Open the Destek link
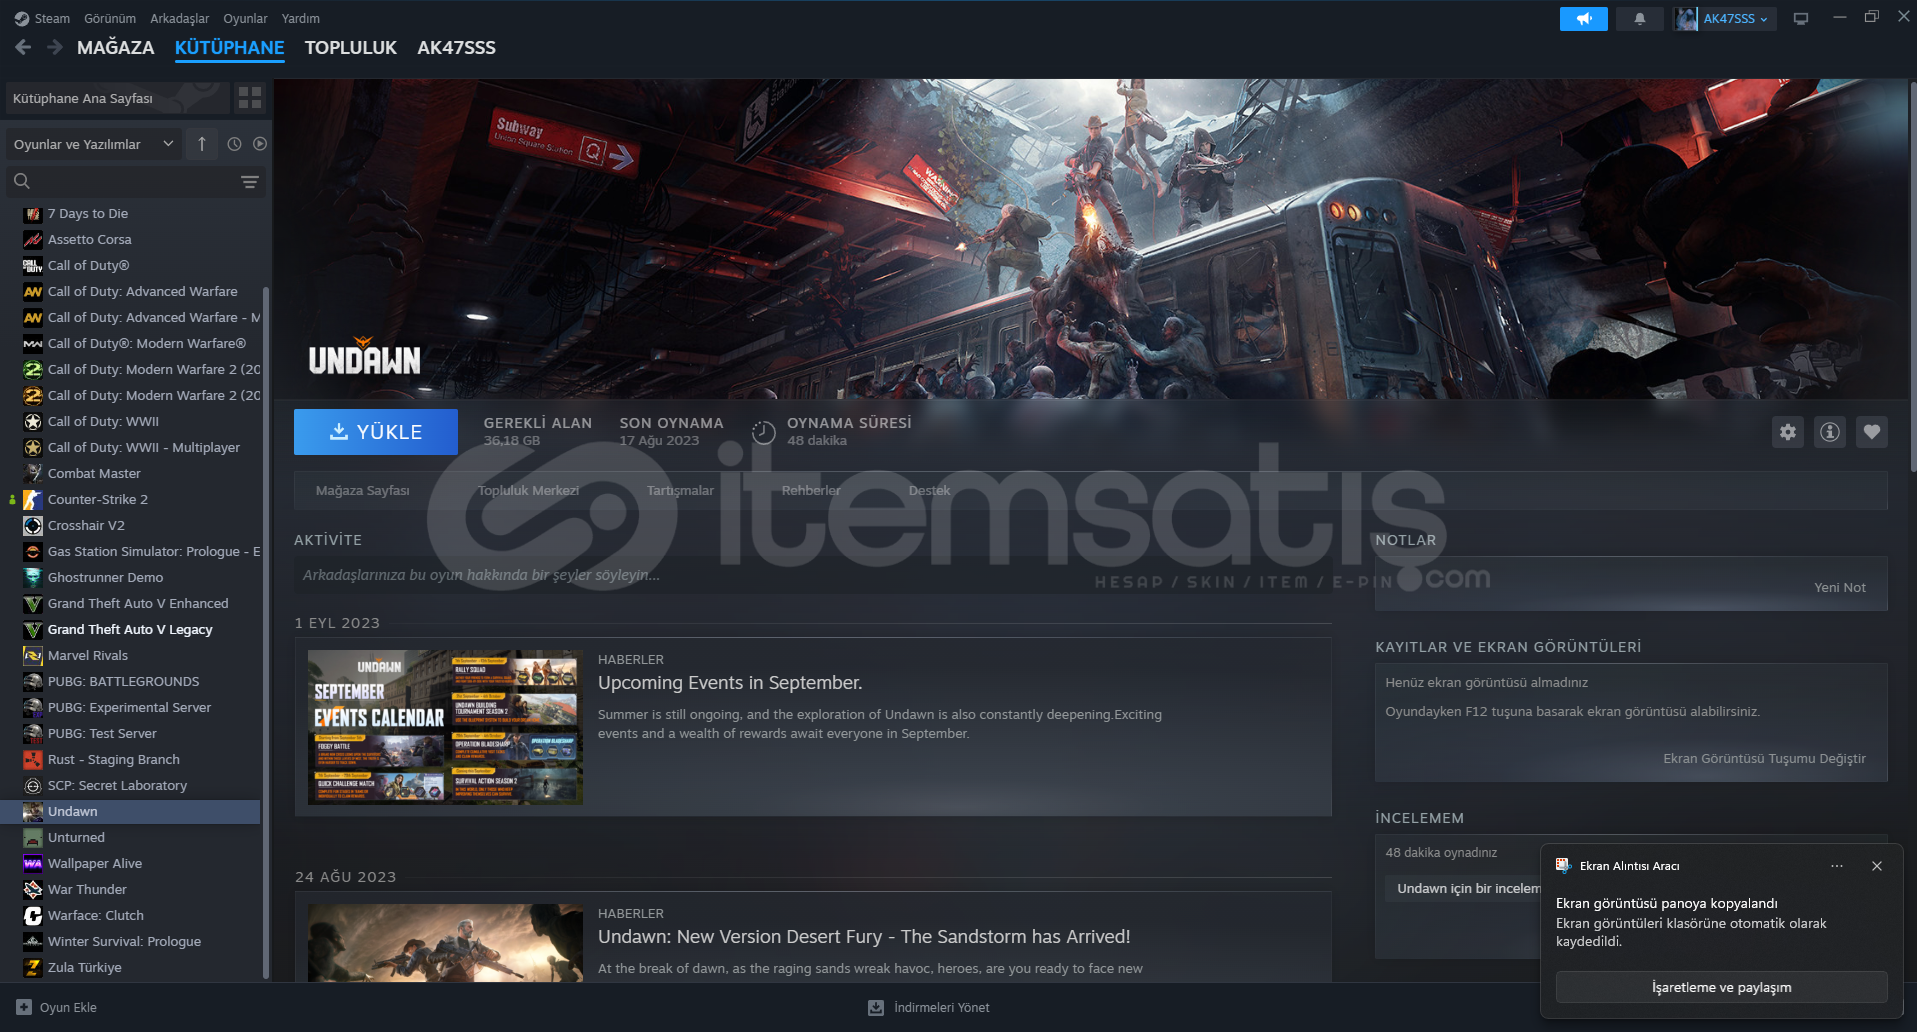Screen dimensions: 1917x1032 tap(929, 490)
